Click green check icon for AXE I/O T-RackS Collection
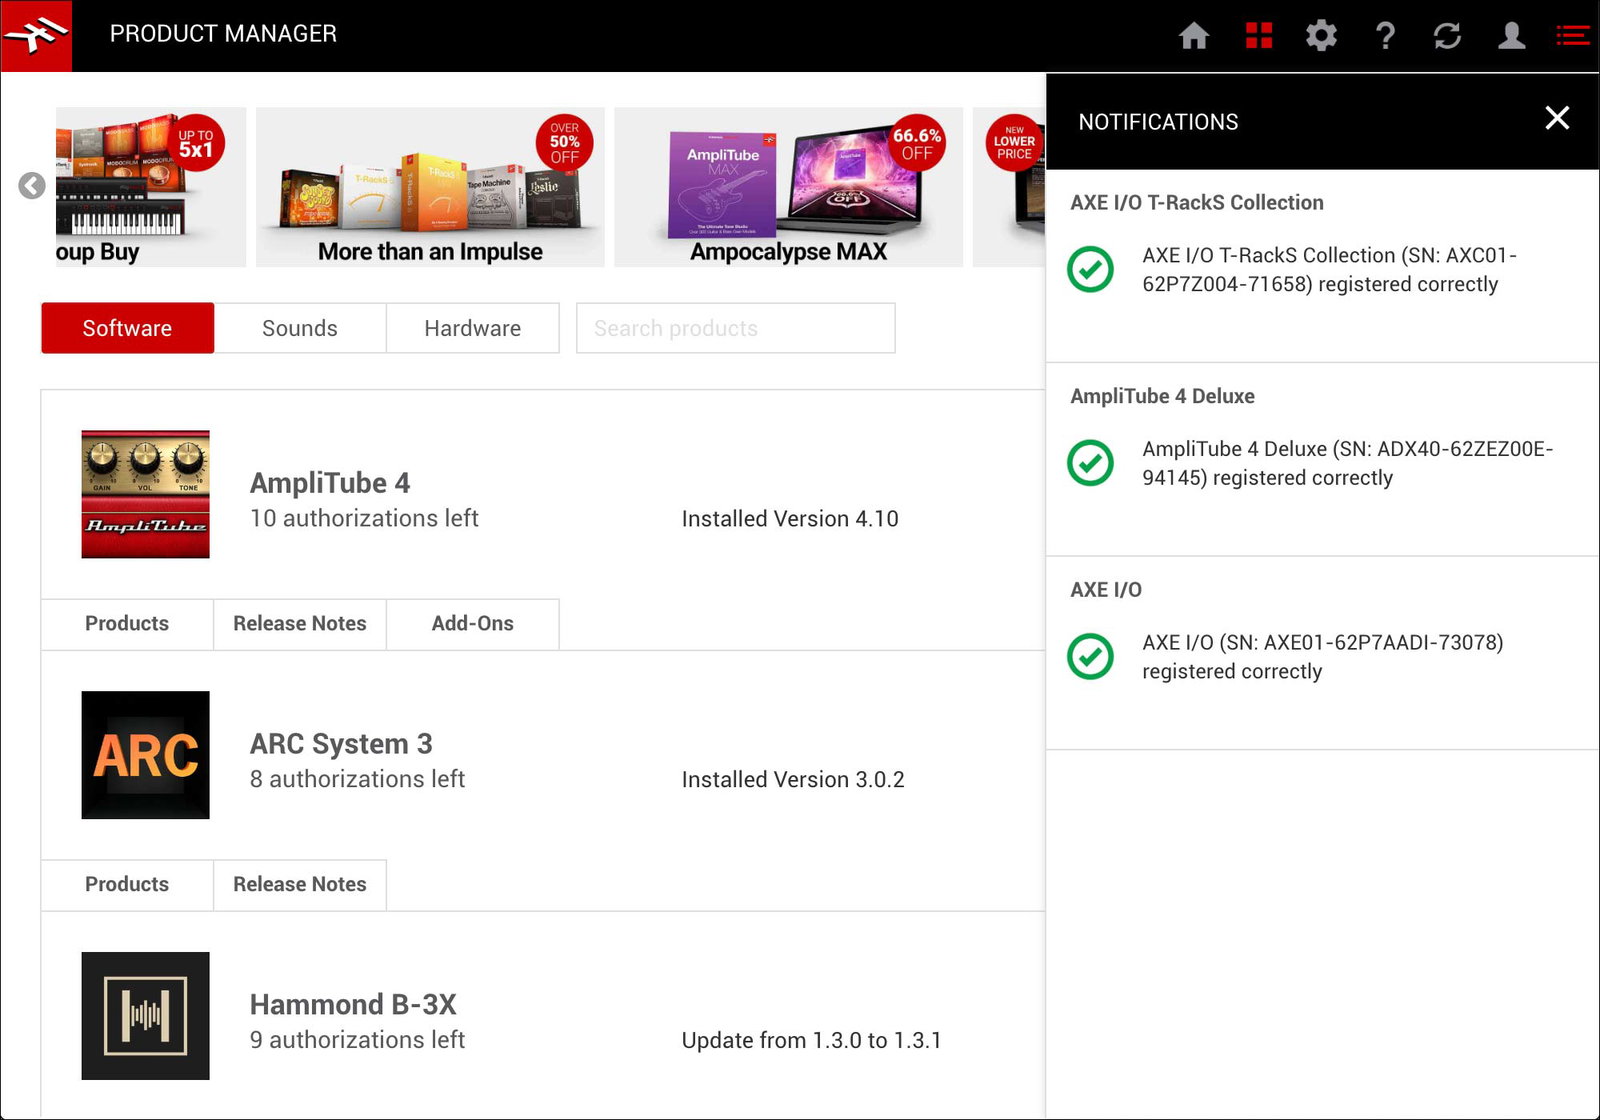 (1090, 269)
